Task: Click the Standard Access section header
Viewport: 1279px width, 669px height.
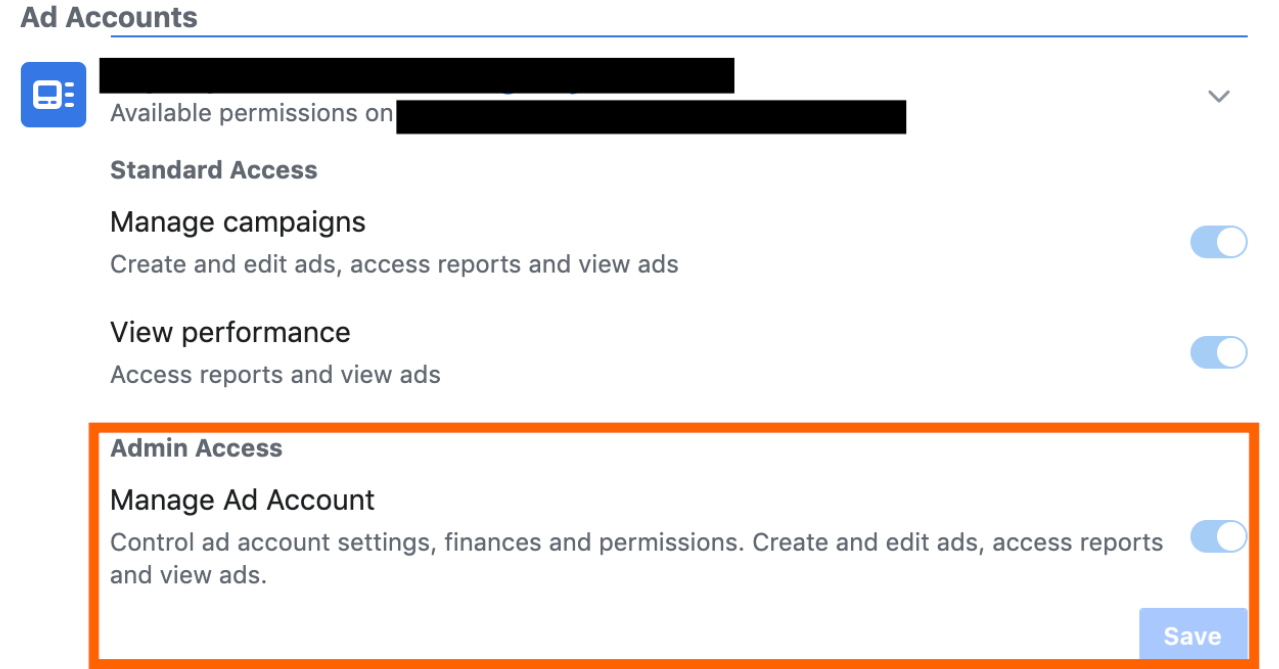Action: coord(214,170)
